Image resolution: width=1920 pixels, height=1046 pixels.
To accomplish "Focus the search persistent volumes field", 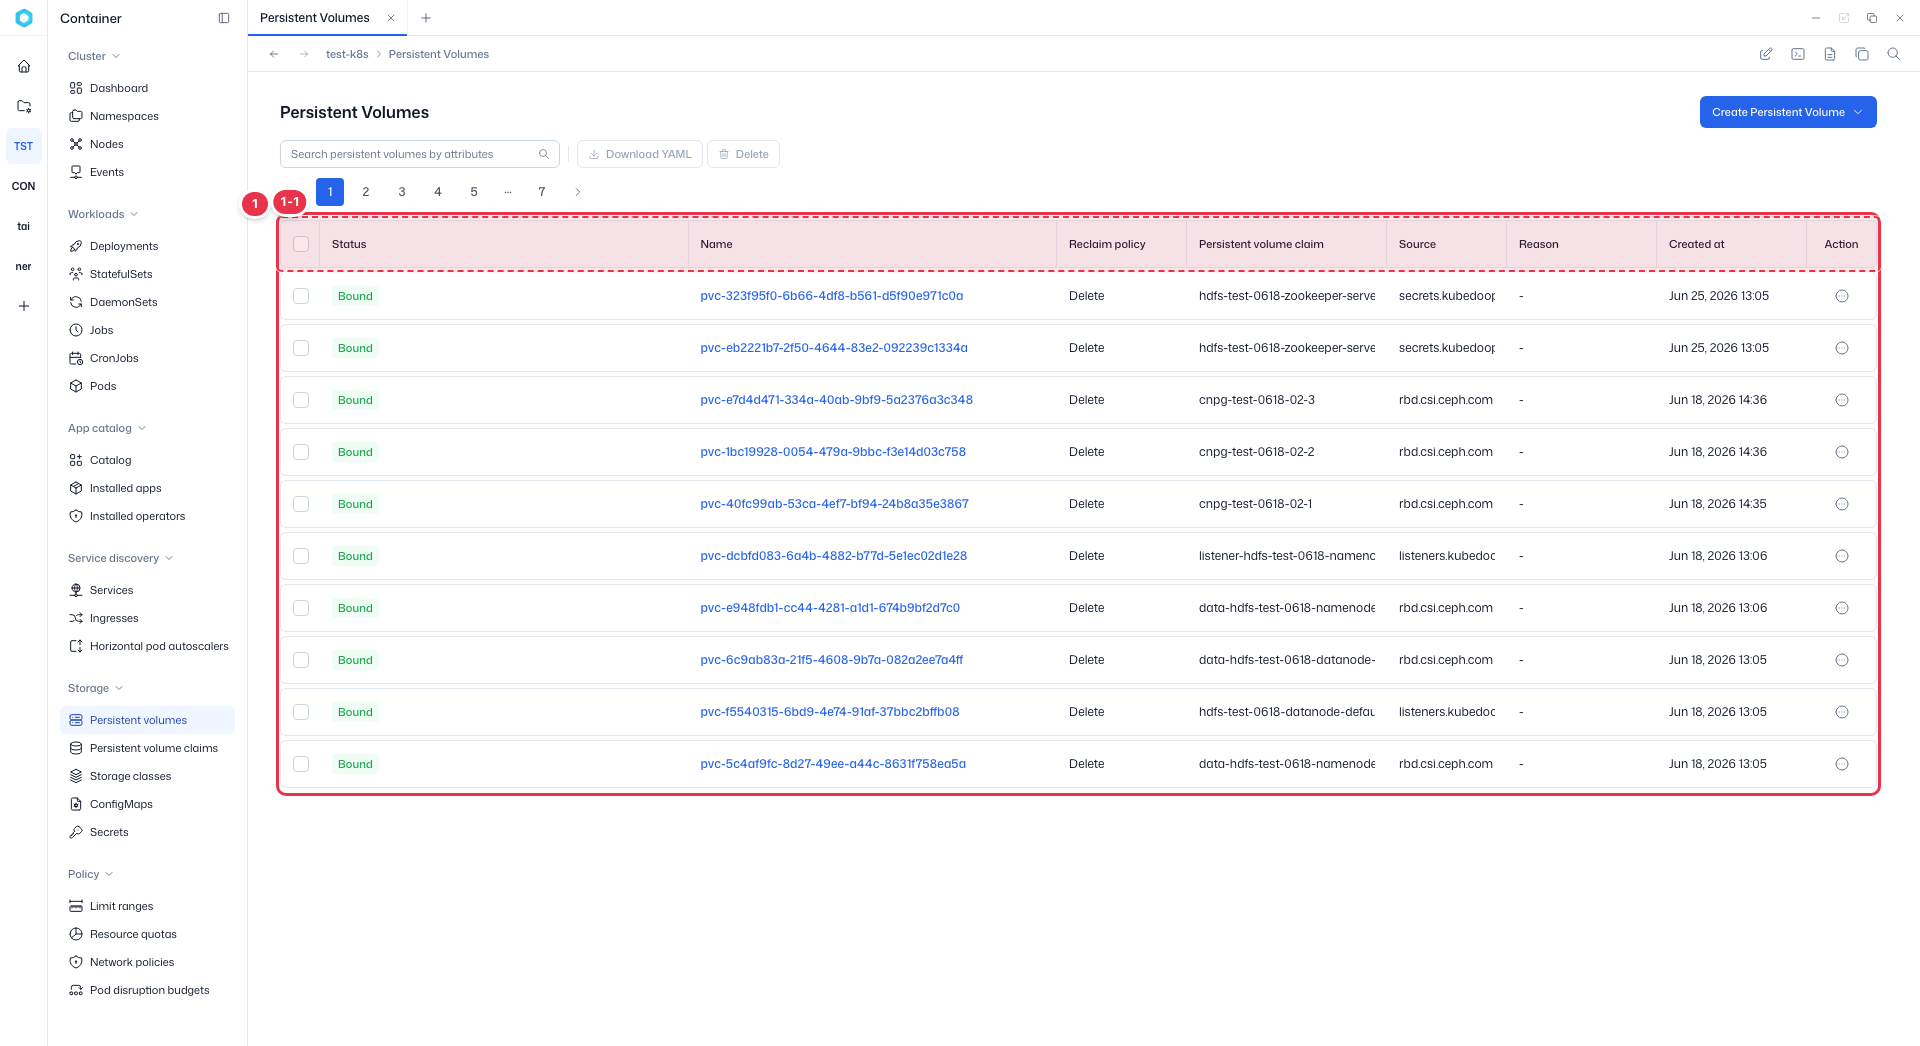I will (x=420, y=154).
